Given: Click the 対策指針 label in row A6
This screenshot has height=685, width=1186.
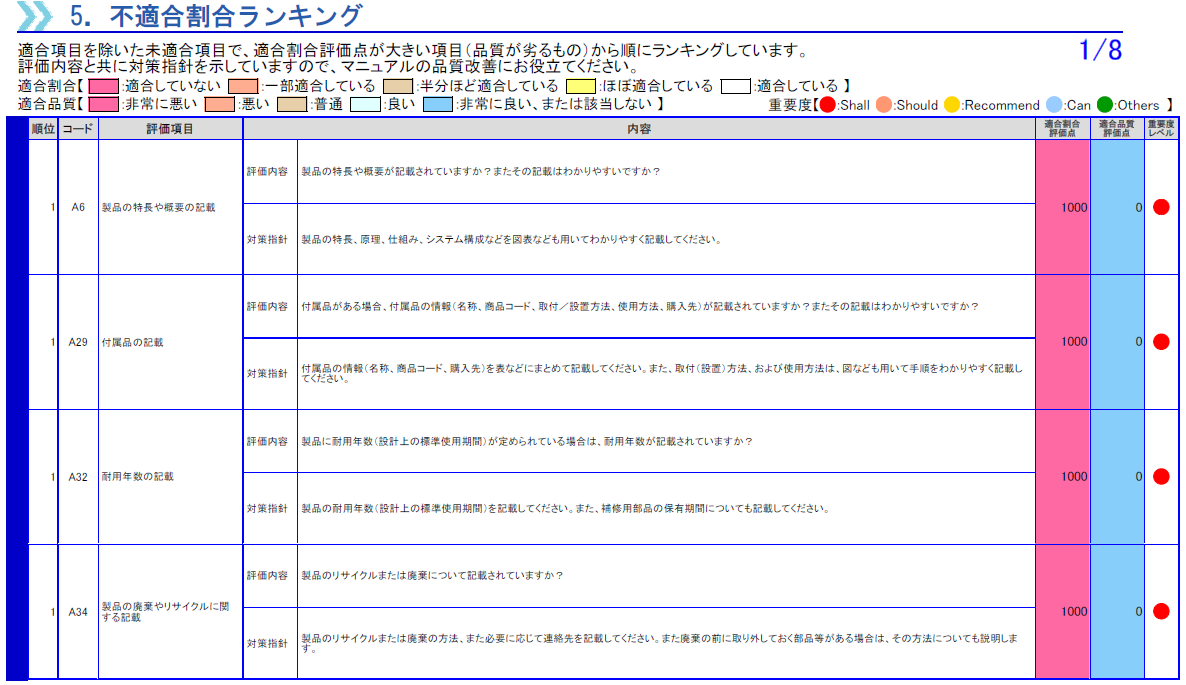Looking at the screenshot, I should [x=267, y=240].
